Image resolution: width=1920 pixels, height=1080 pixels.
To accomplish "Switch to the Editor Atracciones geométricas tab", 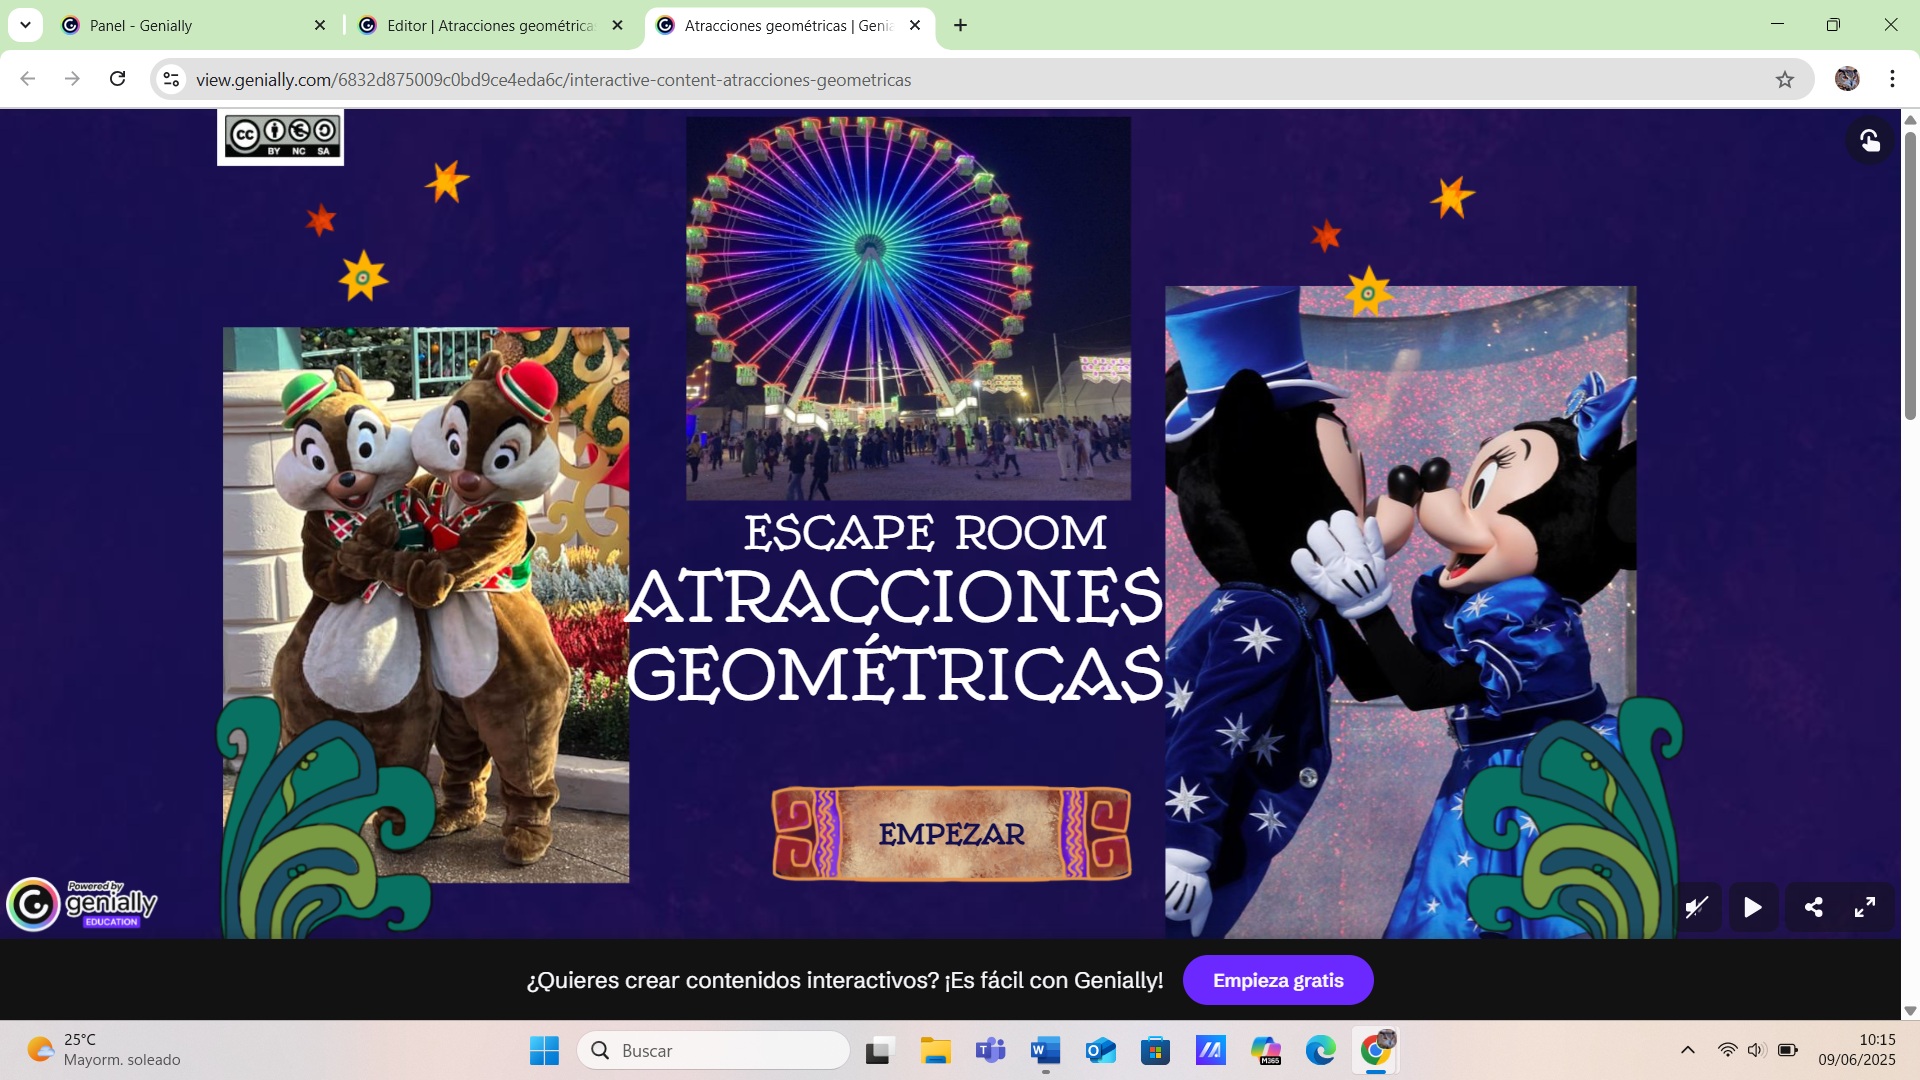I will [x=490, y=25].
